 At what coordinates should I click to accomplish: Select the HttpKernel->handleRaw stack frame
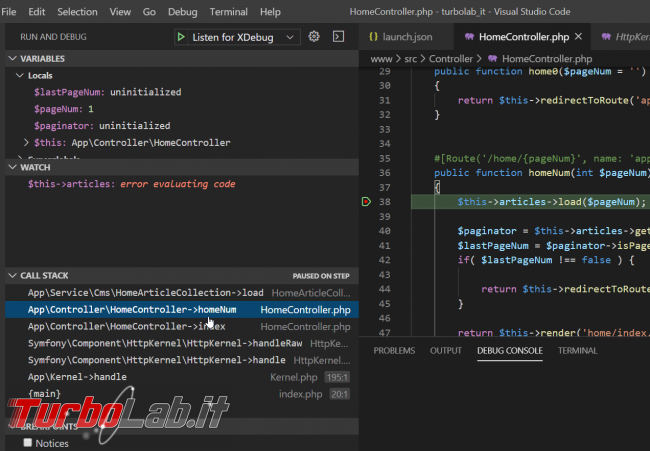click(x=182, y=343)
